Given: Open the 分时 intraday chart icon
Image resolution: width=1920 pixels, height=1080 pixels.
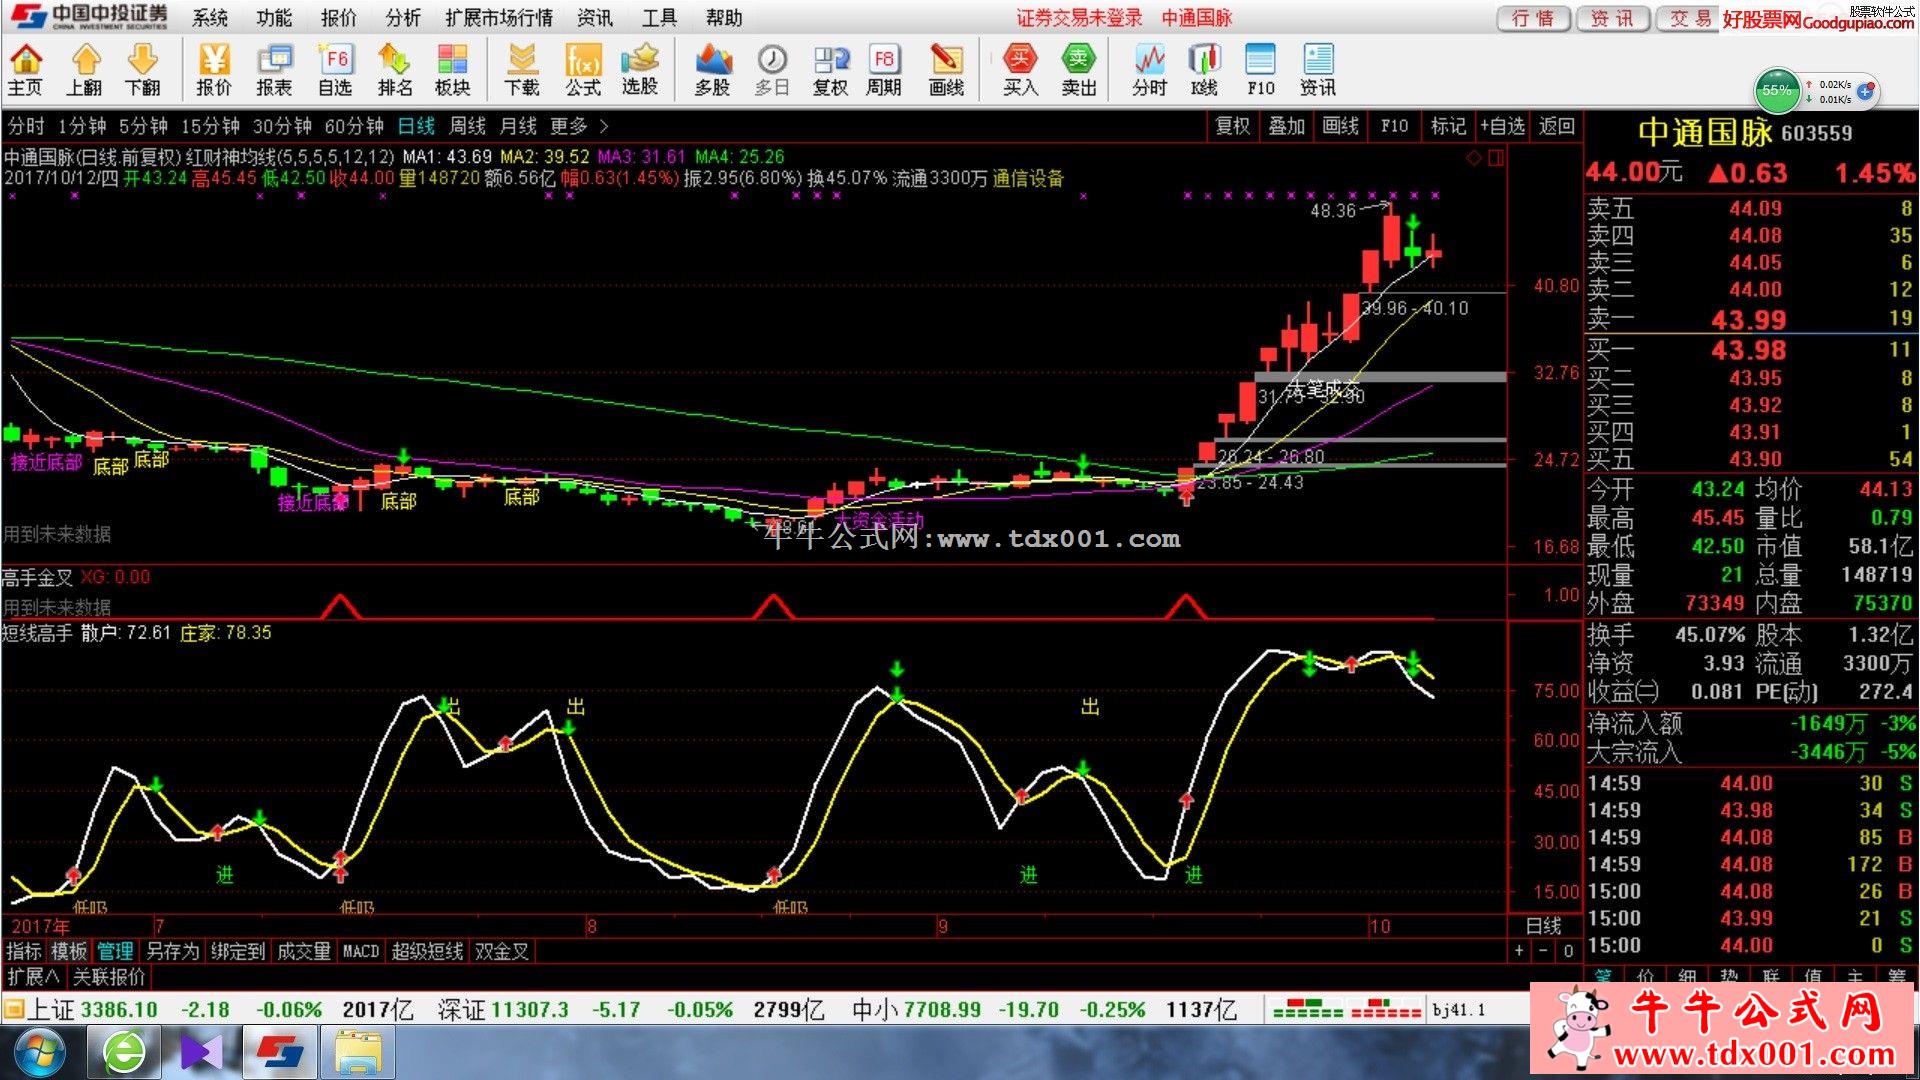Looking at the screenshot, I should [x=1150, y=70].
